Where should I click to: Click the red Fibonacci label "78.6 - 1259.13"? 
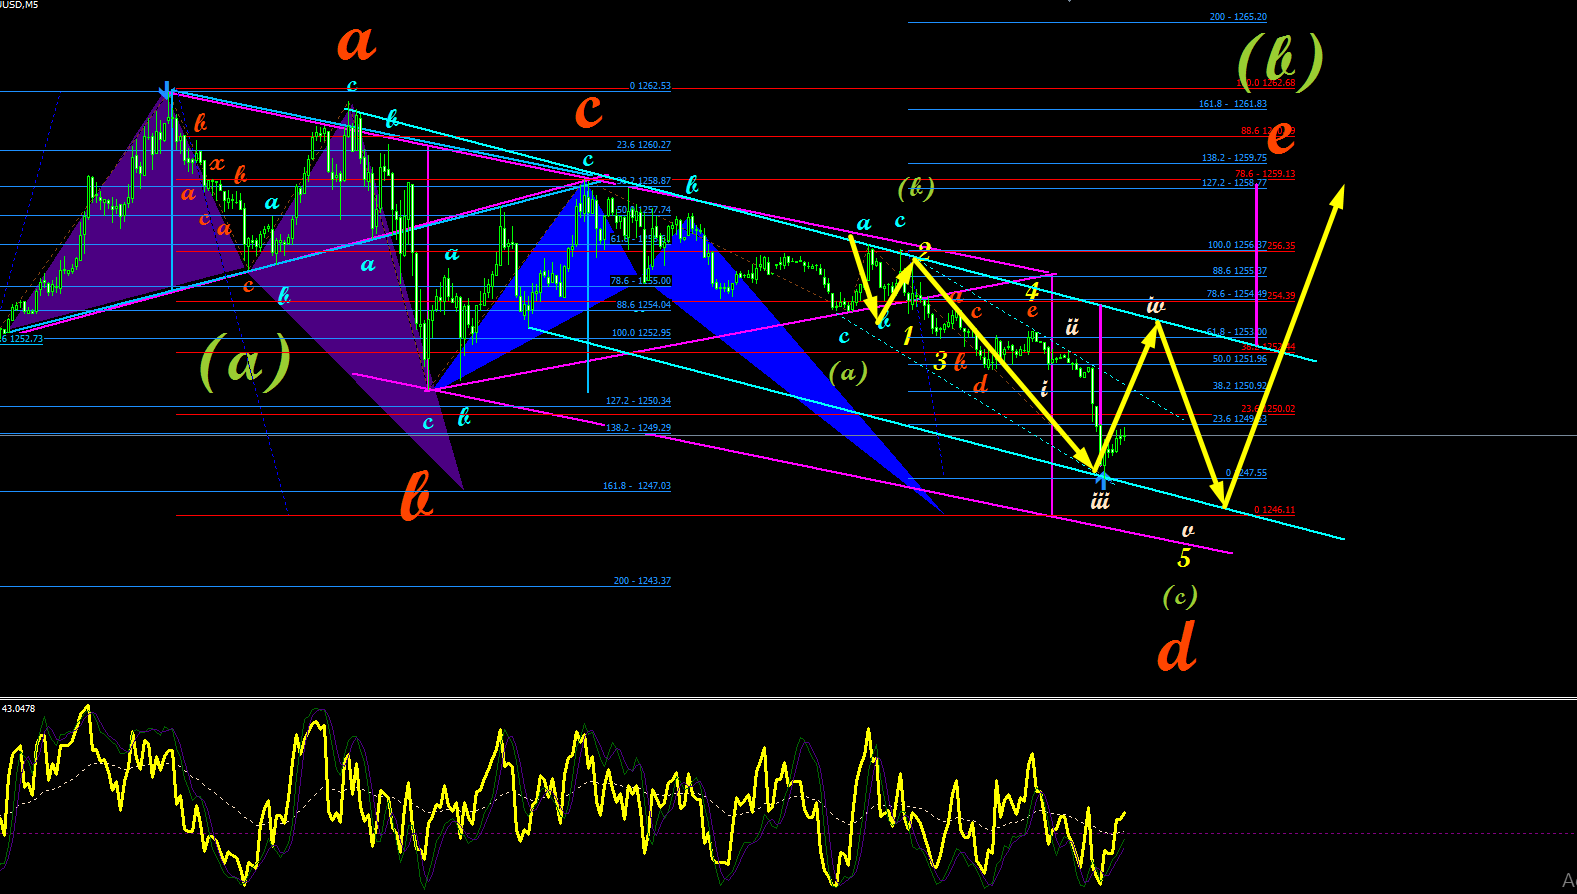pos(1265,174)
